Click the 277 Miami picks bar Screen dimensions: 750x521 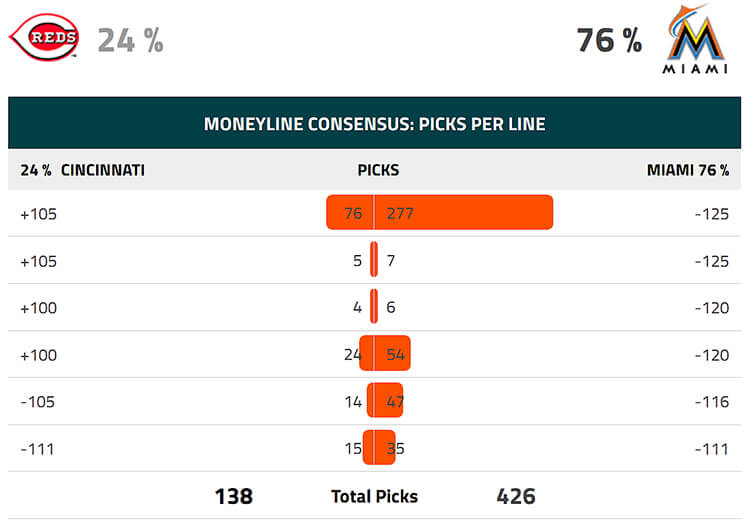(463, 212)
